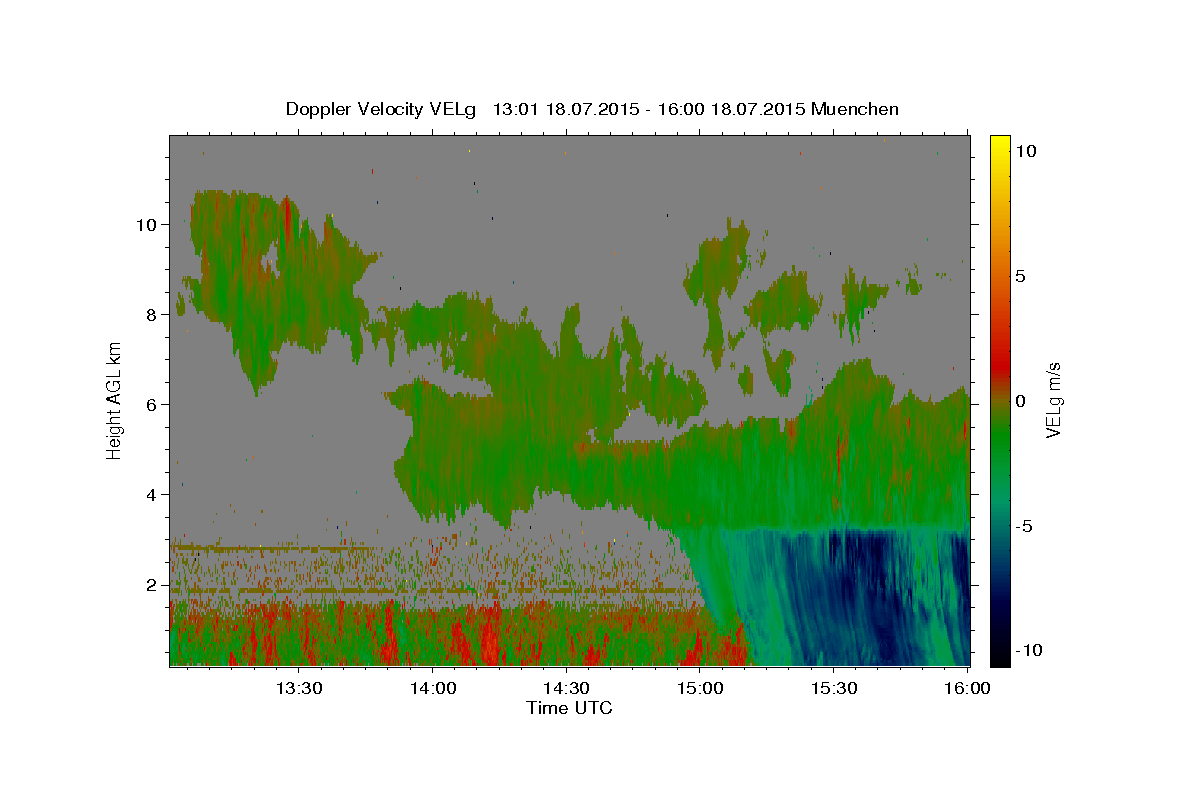
Task: Click the colorbar label "0"
Action: (1020, 401)
